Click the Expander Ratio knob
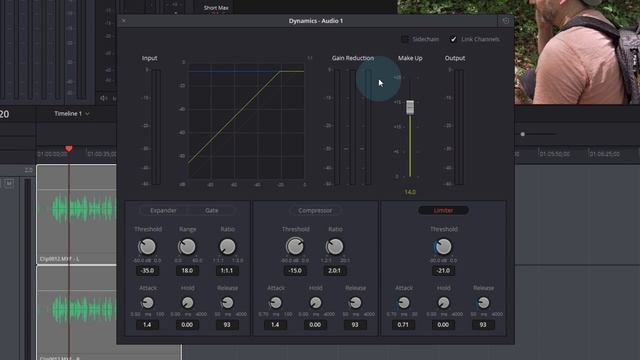640x360 pixels. coord(227,247)
